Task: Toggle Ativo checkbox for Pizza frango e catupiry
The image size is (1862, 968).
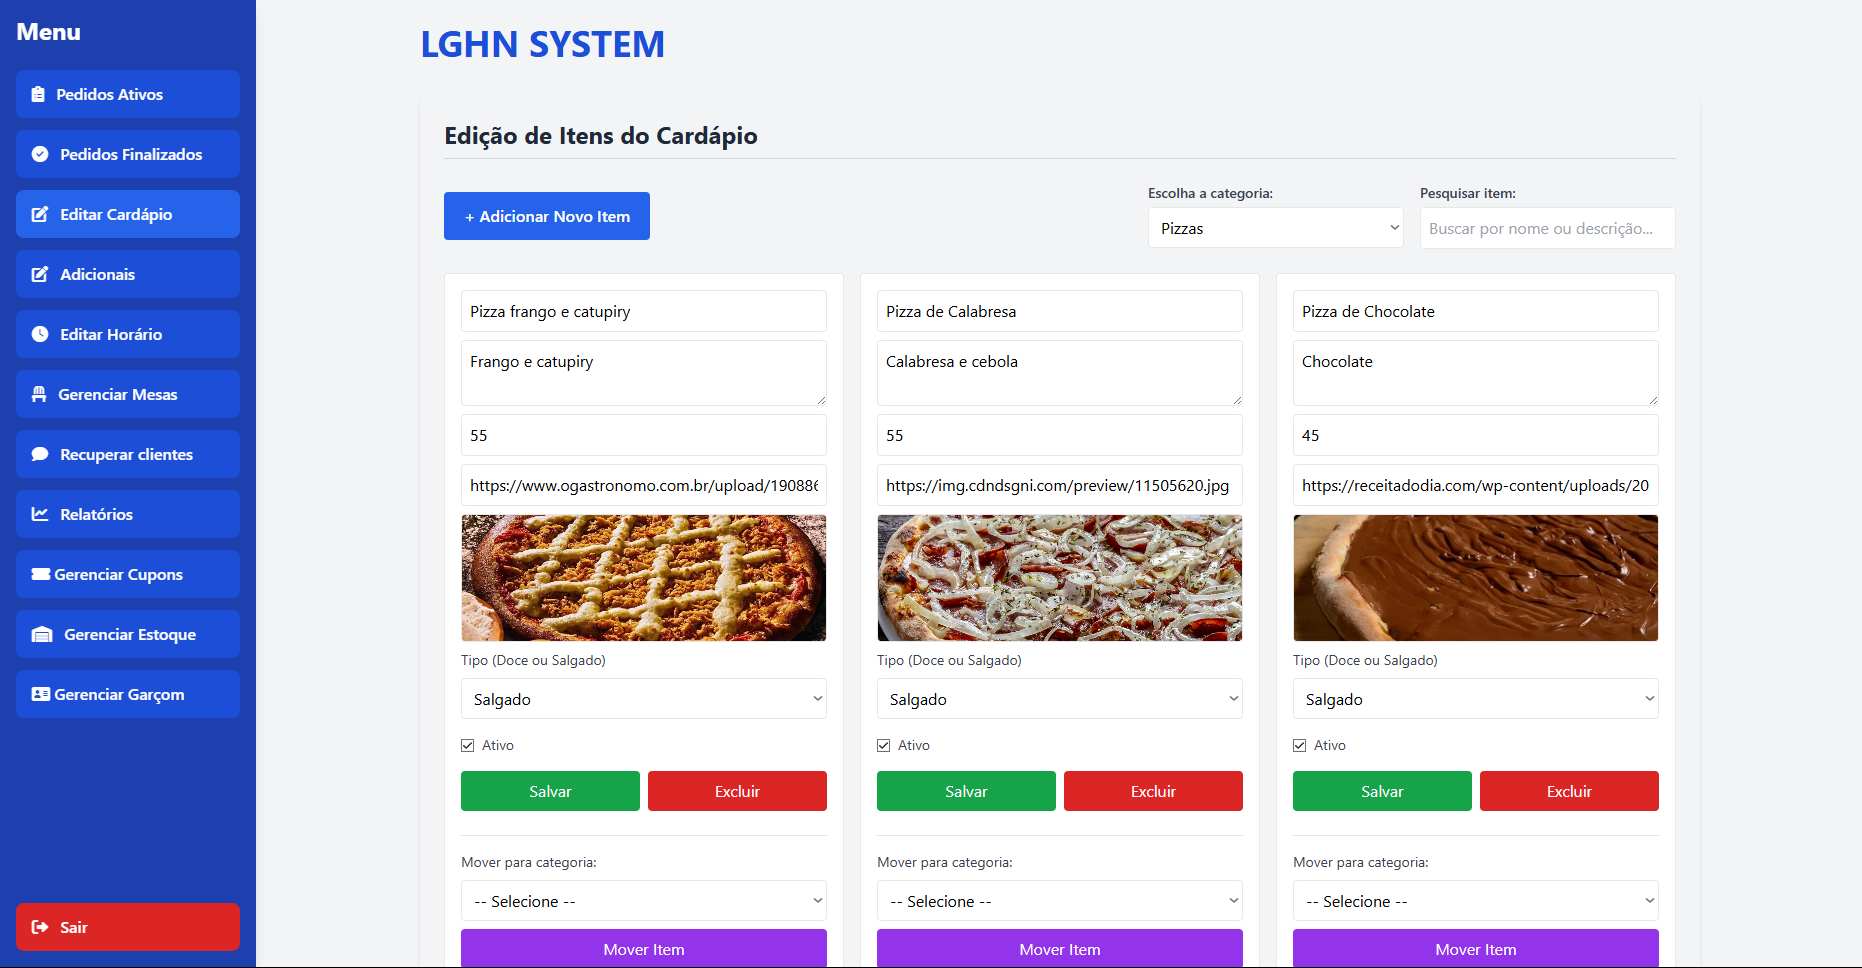Action: (x=467, y=745)
